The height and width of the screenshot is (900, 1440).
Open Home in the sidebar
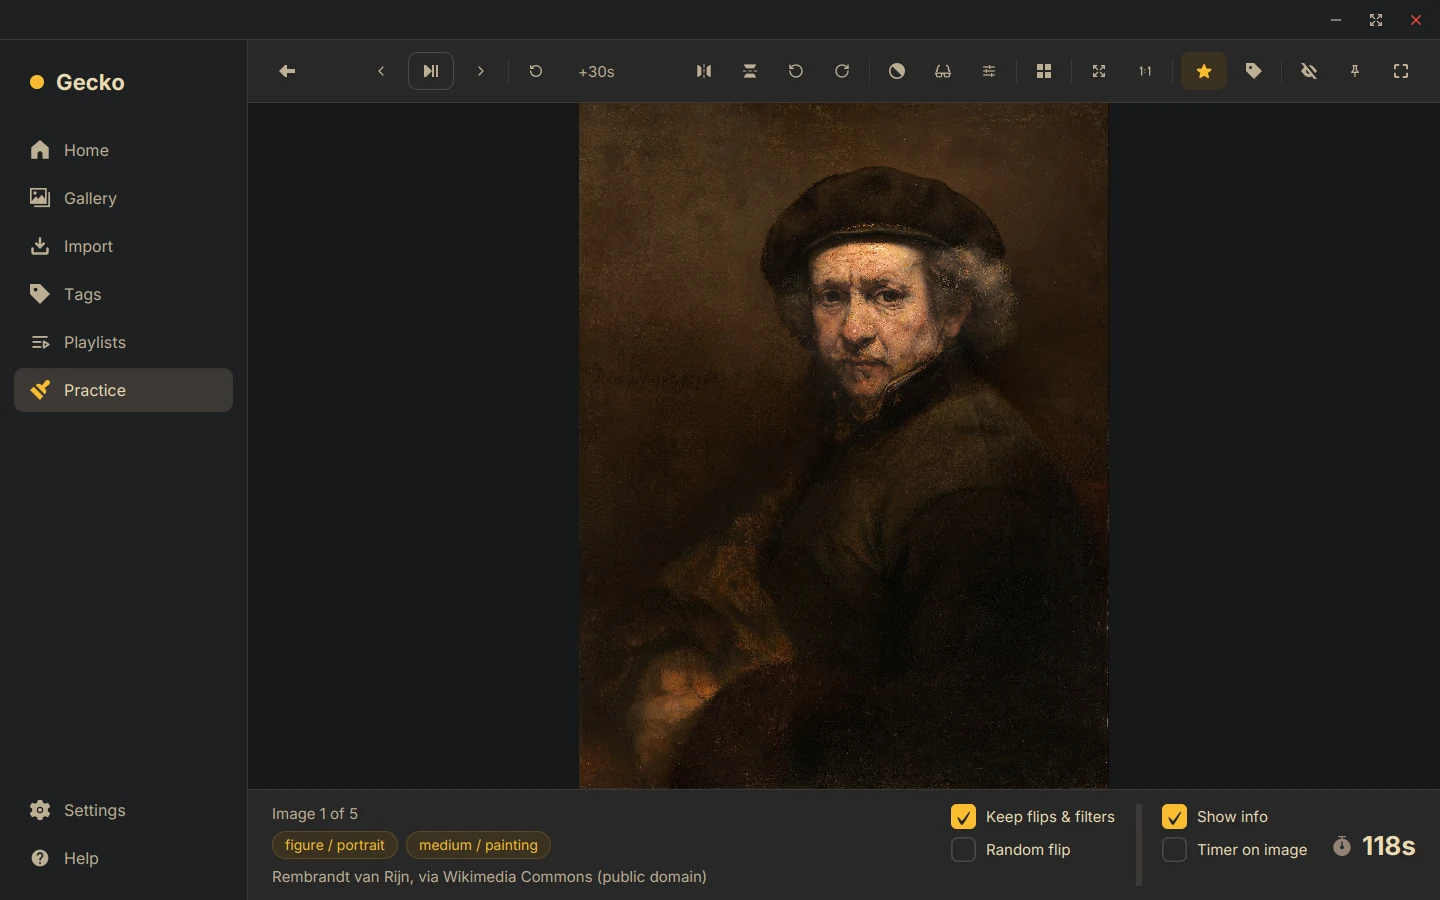coord(123,150)
